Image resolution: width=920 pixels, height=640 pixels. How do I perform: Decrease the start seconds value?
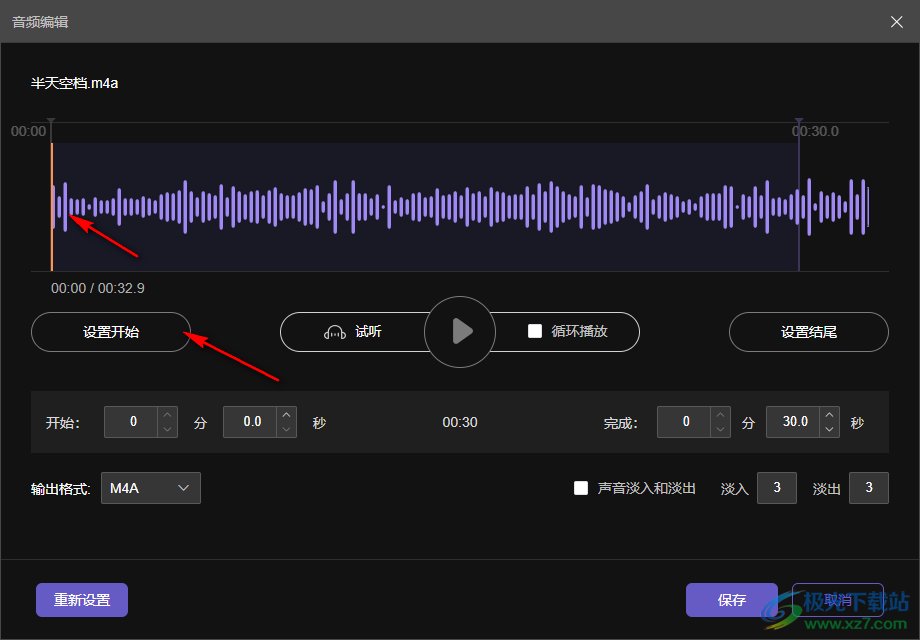[287, 429]
